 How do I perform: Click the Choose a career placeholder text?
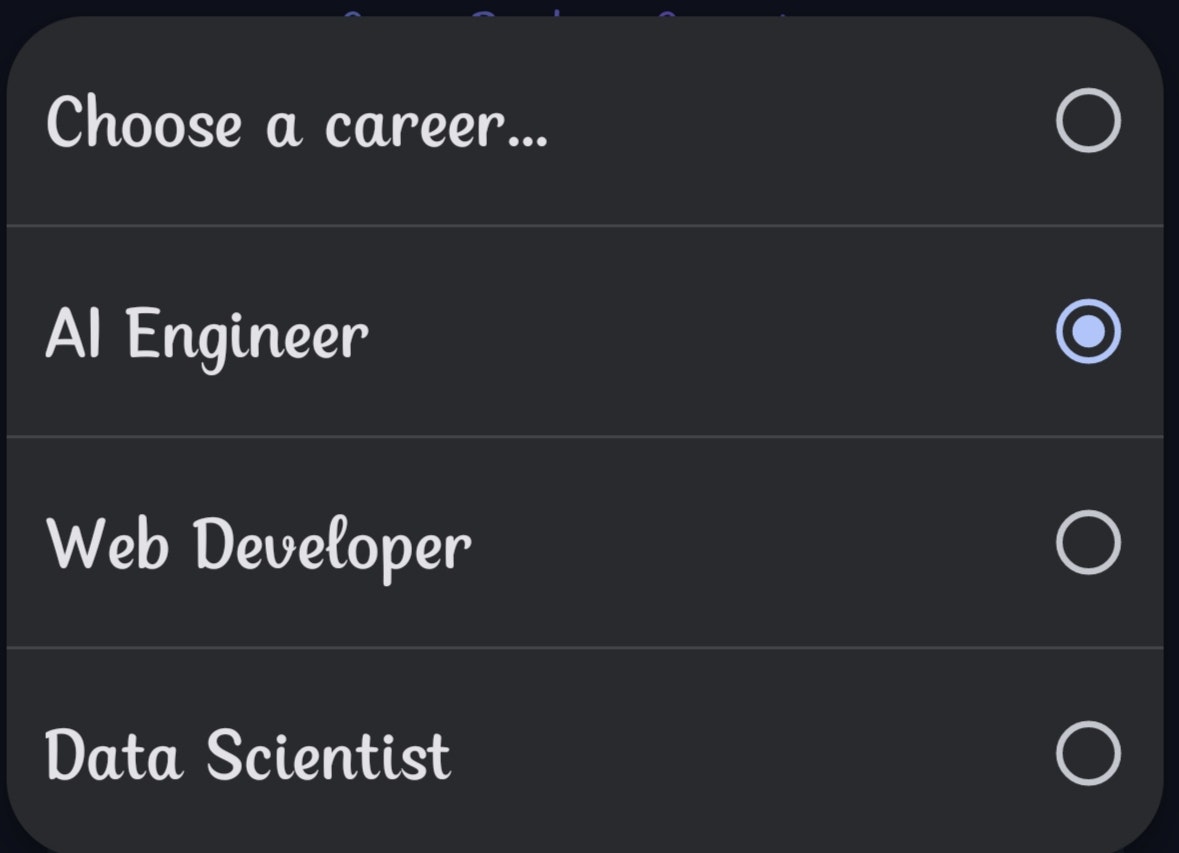(x=297, y=123)
